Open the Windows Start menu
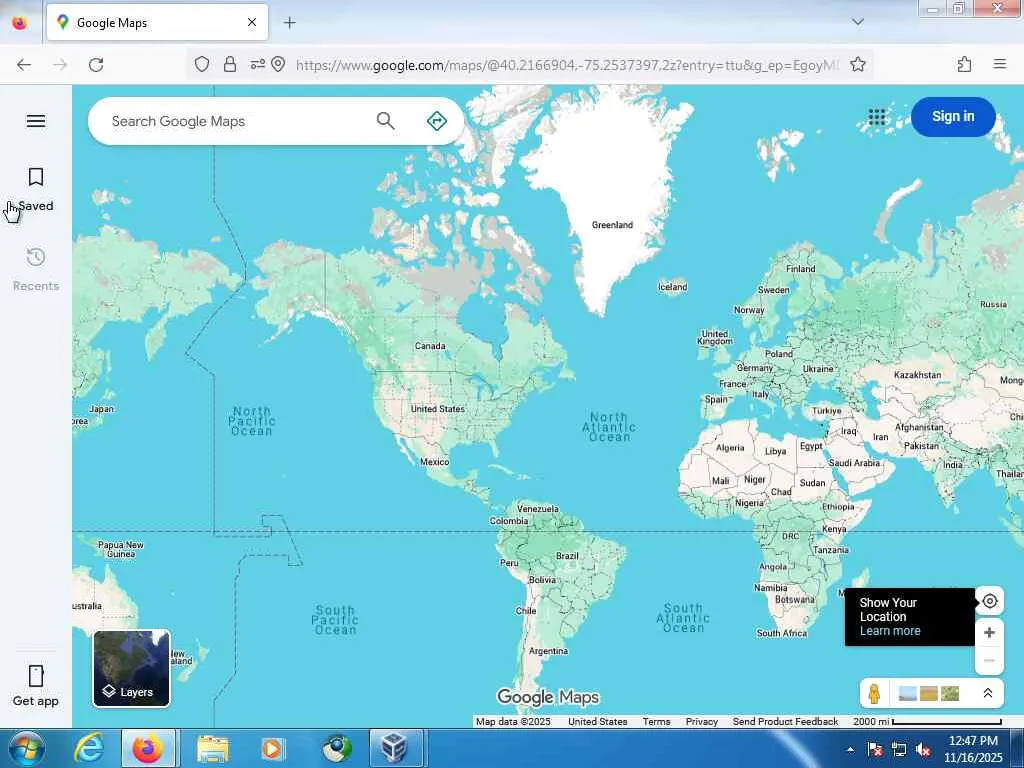Image resolution: width=1024 pixels, height=768 pixels. (25, 748)
